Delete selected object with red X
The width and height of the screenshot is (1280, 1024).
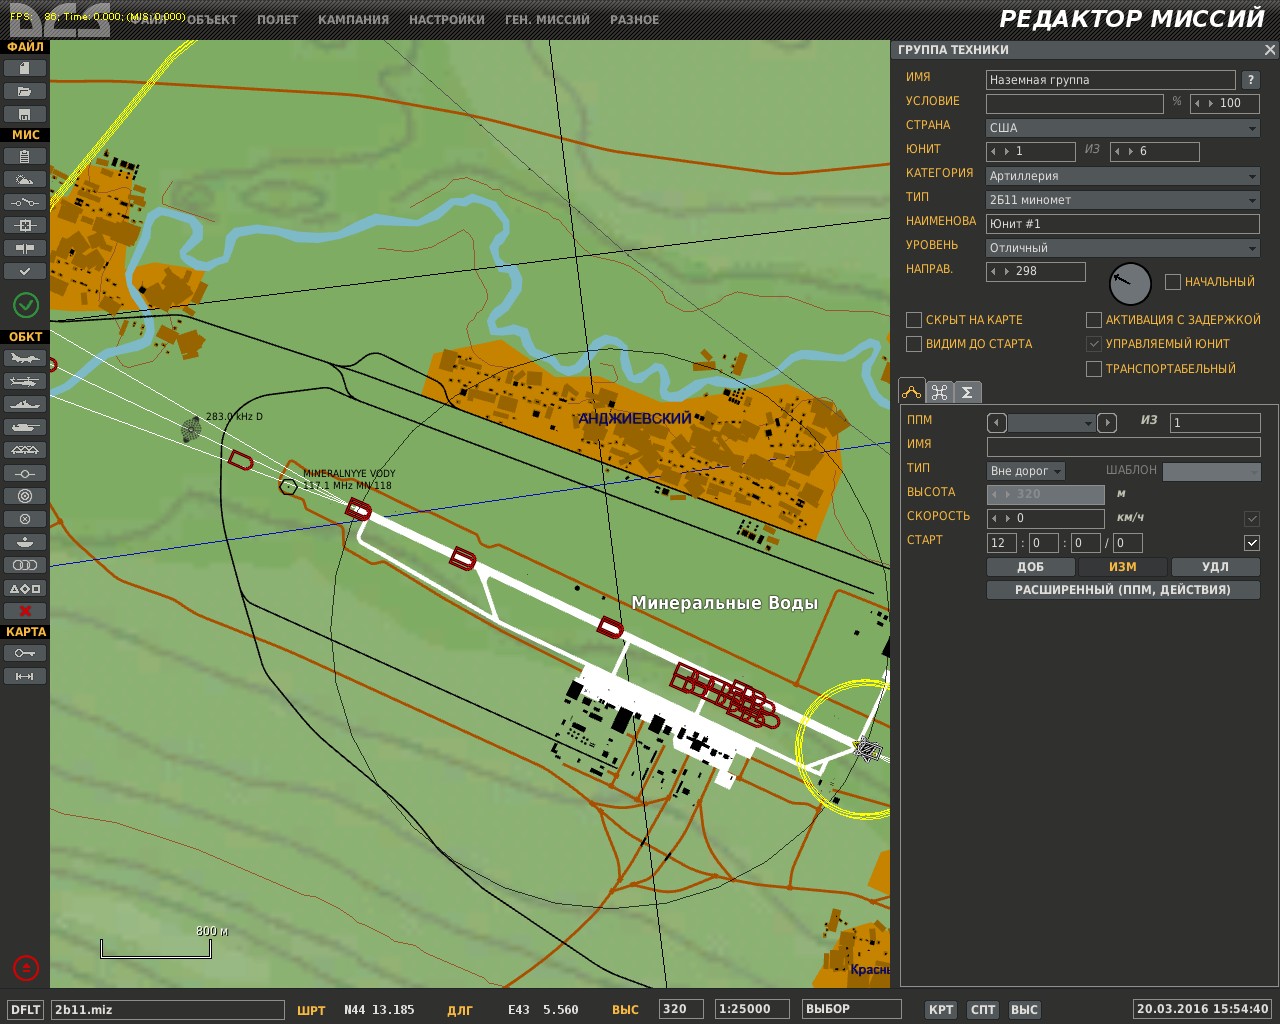25,611
